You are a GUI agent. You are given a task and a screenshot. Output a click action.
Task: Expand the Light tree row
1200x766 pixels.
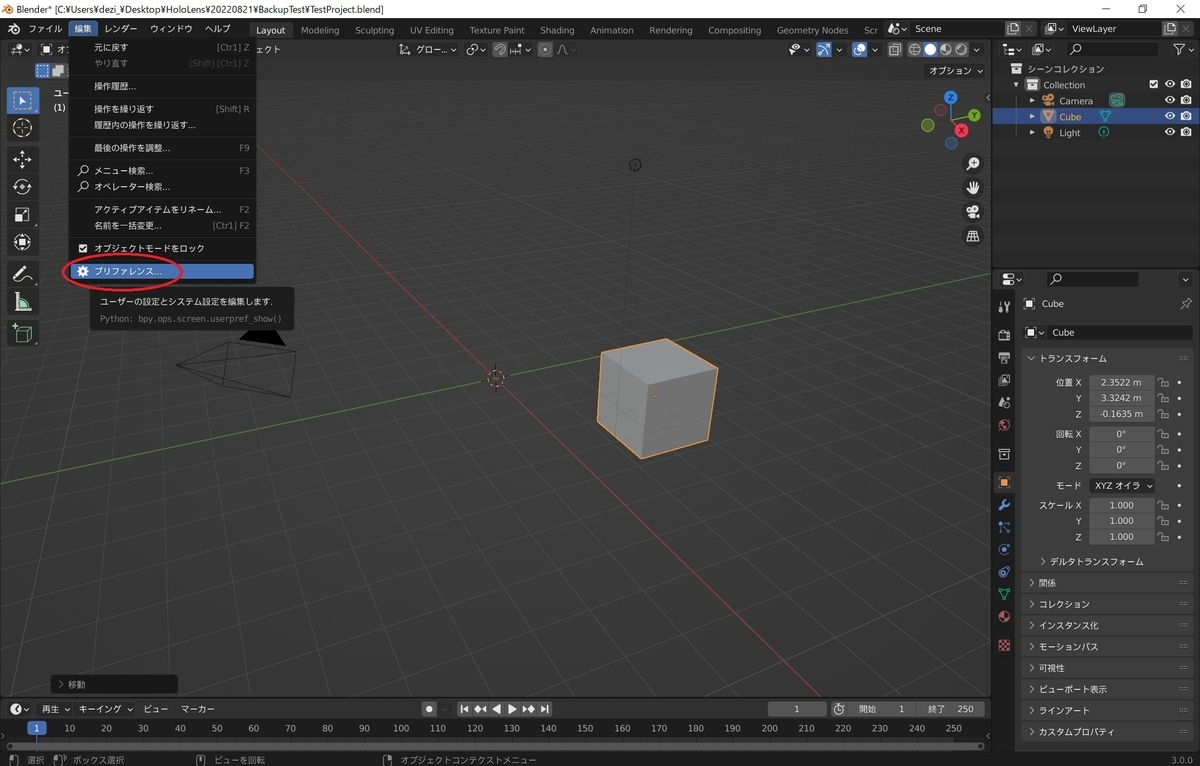click(x=1032, y=132)
